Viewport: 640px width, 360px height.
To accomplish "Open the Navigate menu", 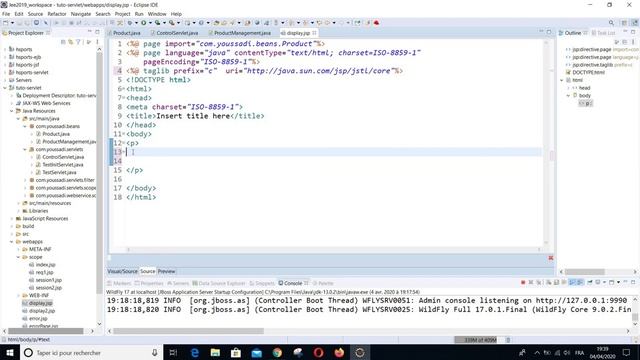I will coord(81,14).
